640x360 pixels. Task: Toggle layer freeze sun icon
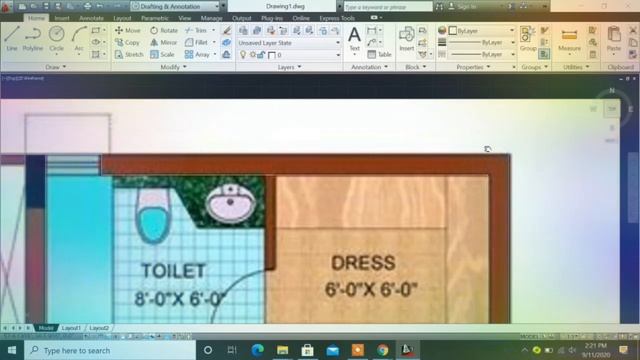point(253,55)
